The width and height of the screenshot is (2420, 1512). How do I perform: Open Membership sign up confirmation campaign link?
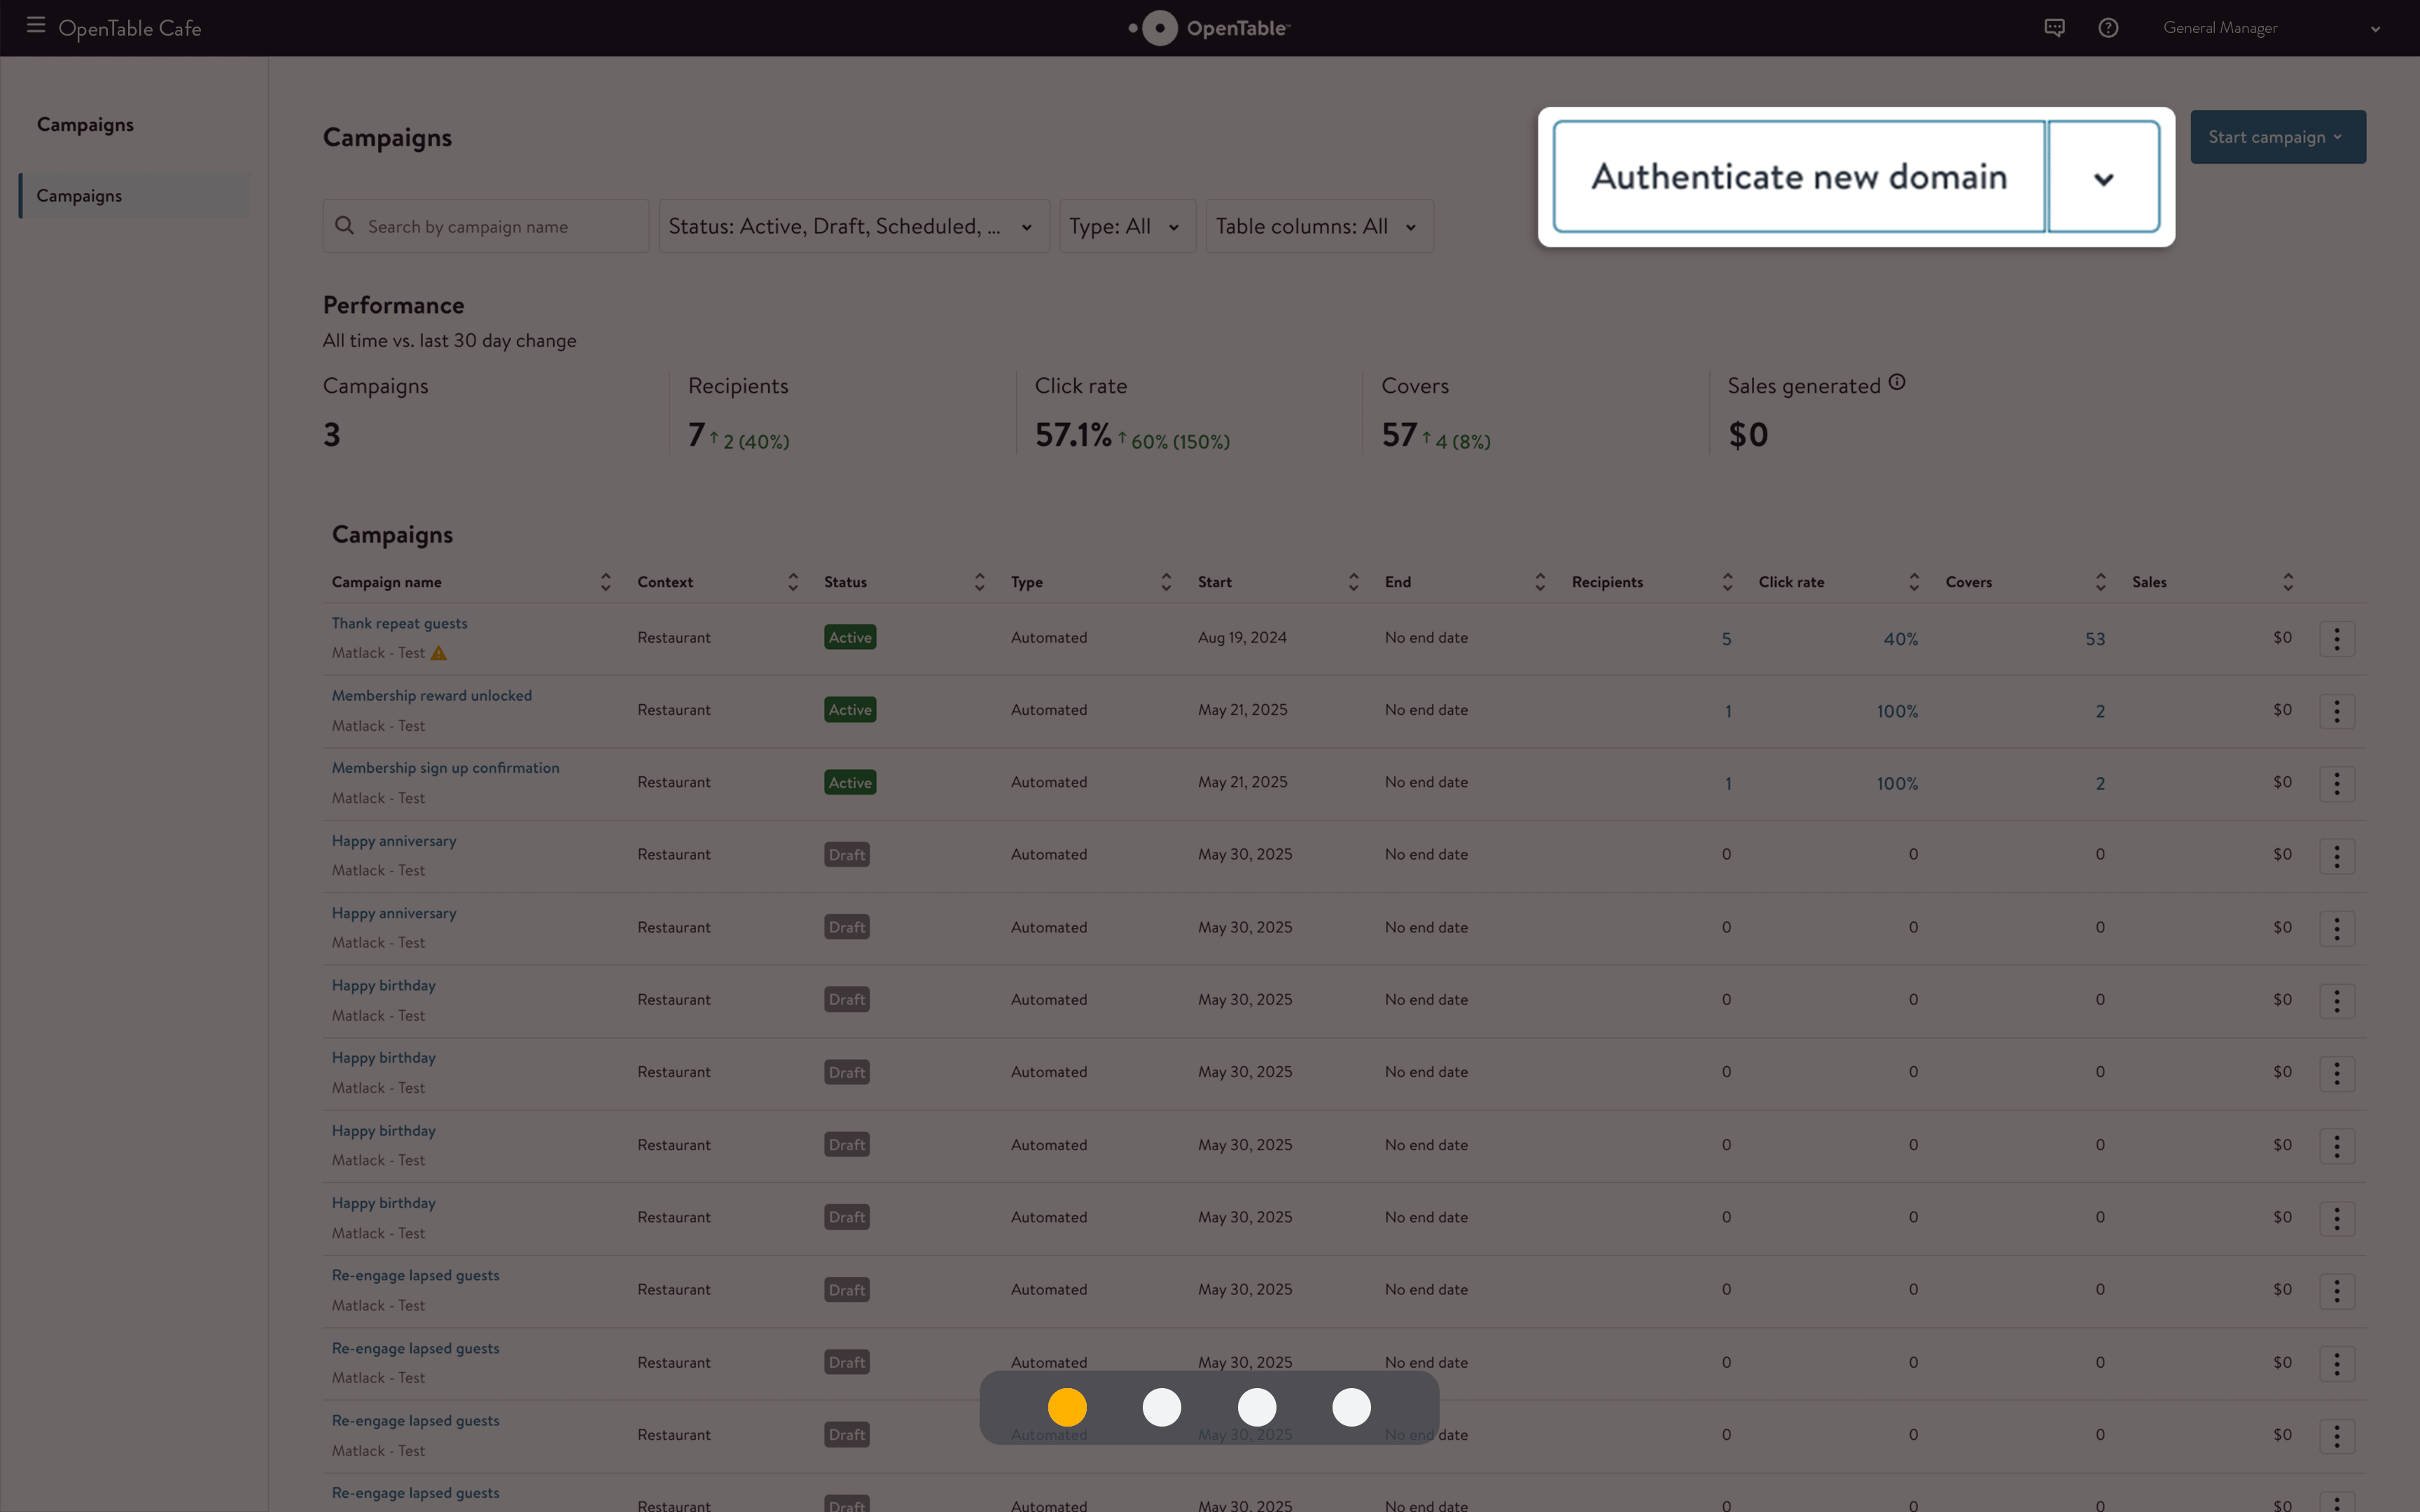coord(445,768)
